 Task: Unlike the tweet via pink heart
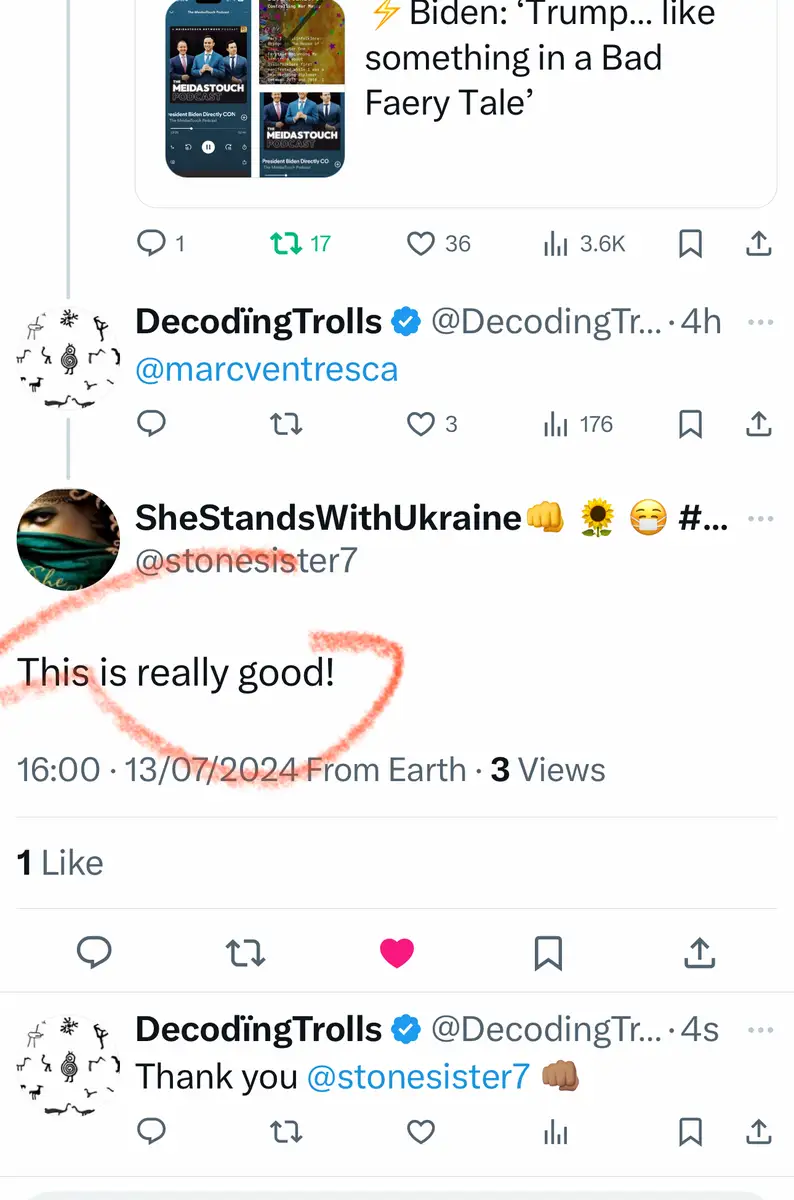(397, 954)
